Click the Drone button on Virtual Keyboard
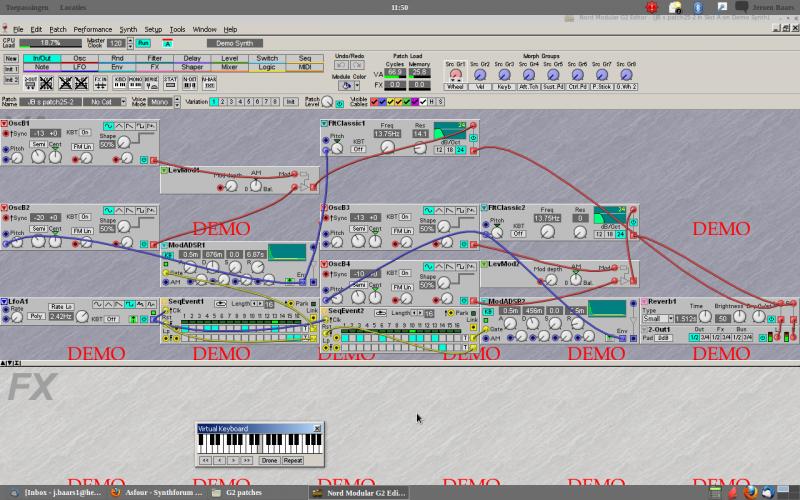The width and height of the screenshot is (800, 500). point(269,460)
